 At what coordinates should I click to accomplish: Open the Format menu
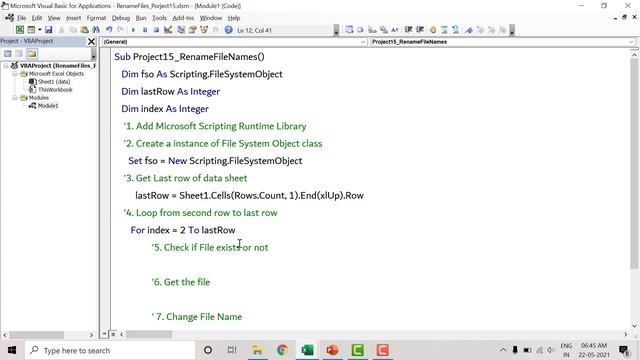(x=96, y=18)
